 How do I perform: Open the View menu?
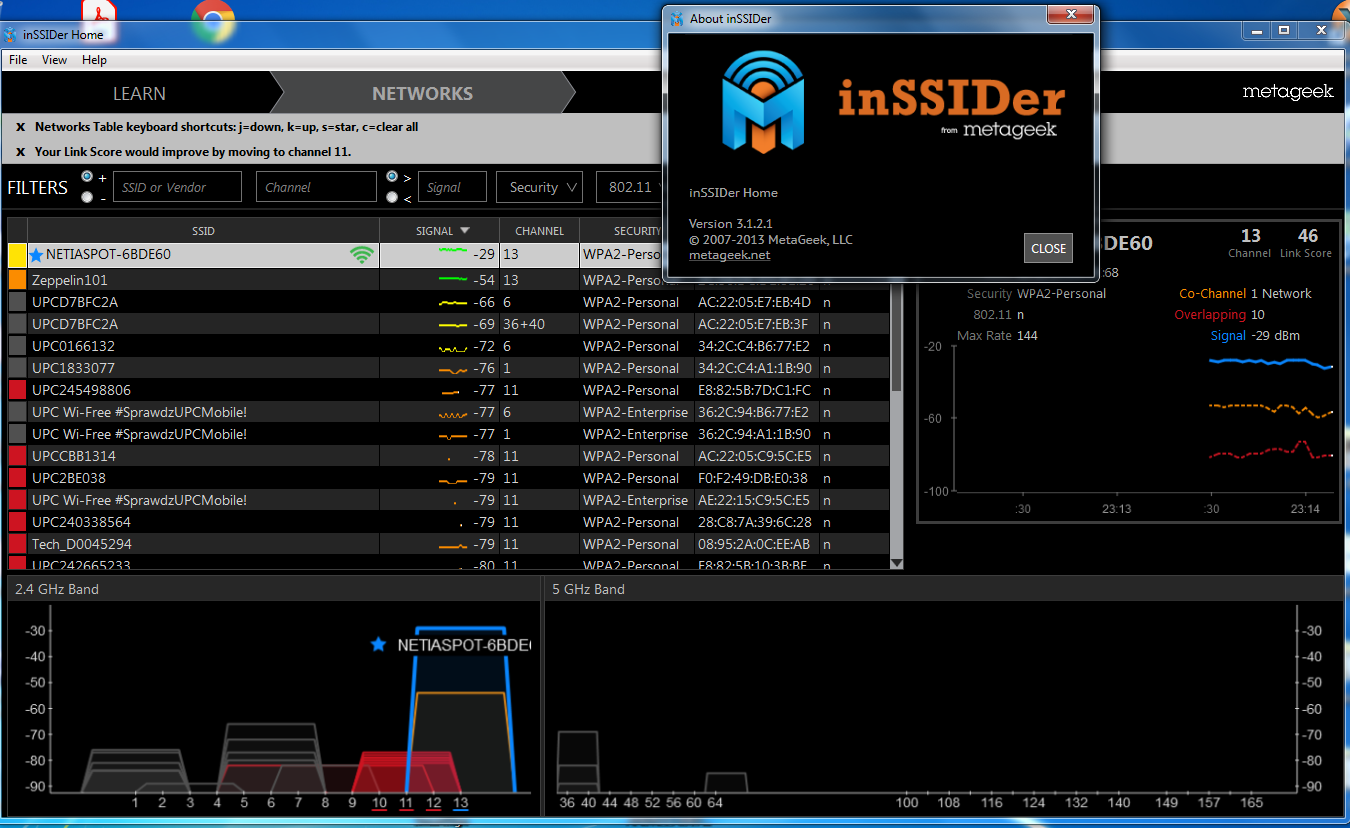tap(54, 60)
